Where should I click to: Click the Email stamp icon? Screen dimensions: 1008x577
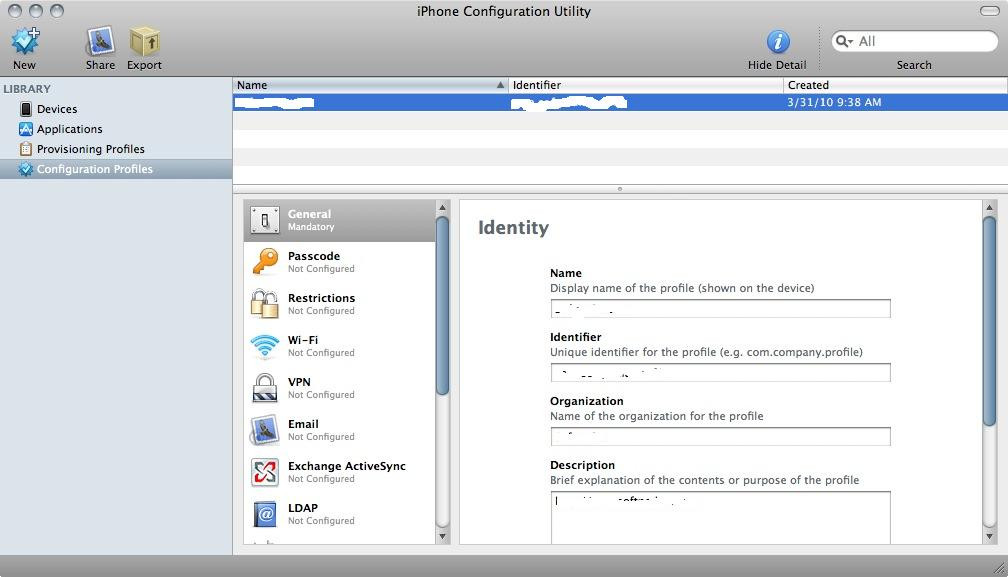(x=265, y=431)
